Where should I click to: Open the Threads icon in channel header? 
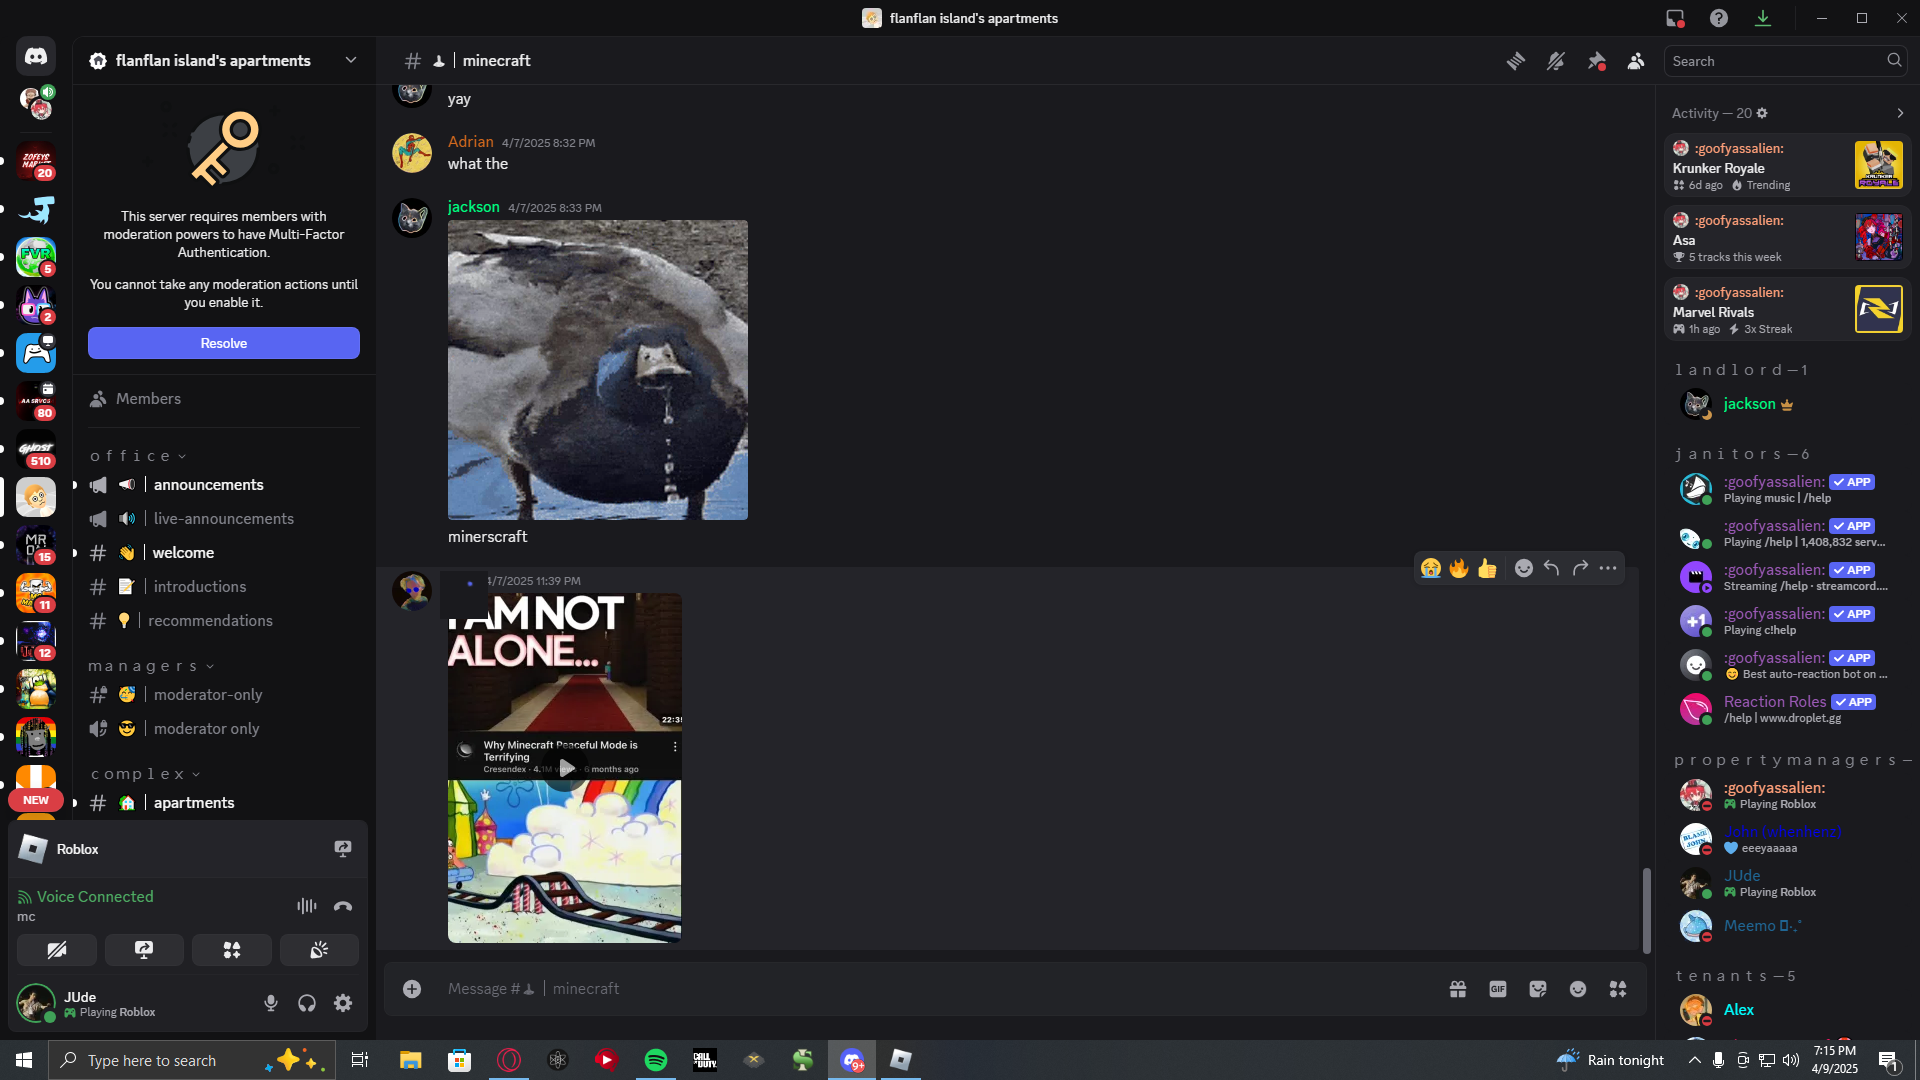1516,61
